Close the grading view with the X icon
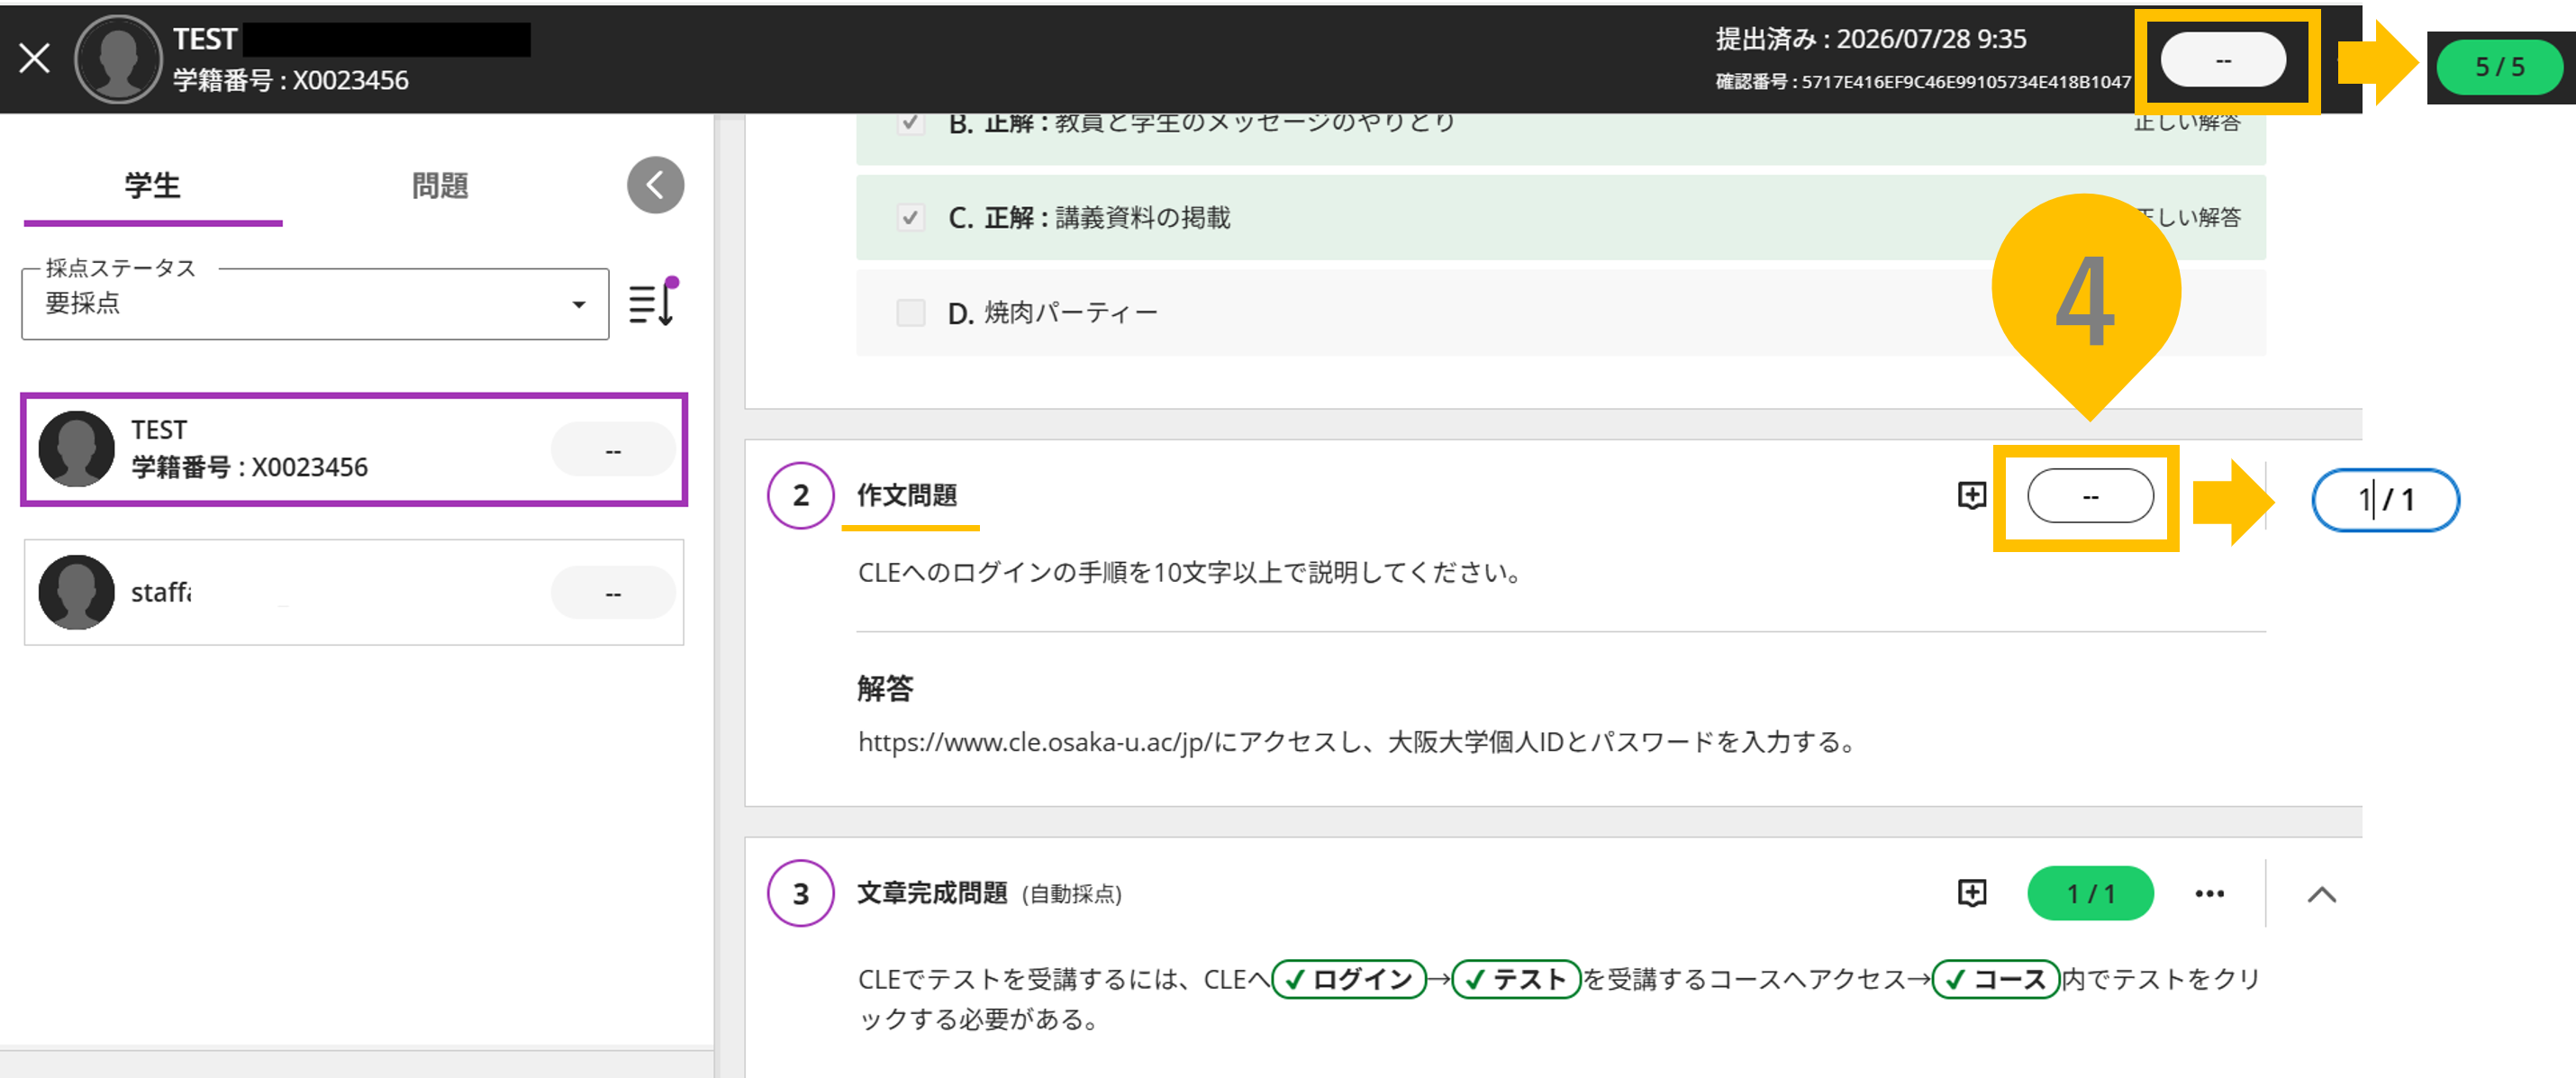This screenshot has height=1078, width=2576. (35, 58)
